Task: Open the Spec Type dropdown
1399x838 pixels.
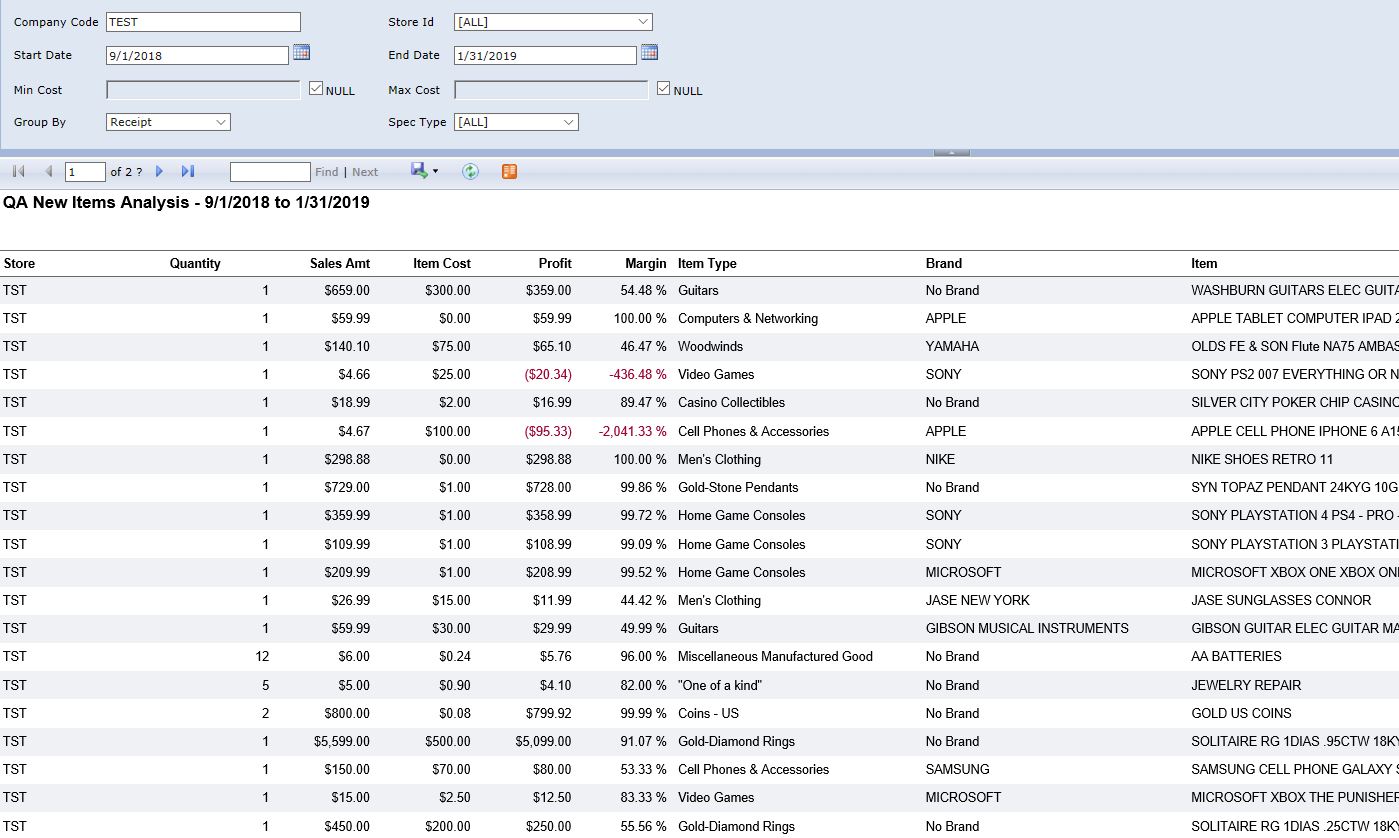Action: click(516, 122)
